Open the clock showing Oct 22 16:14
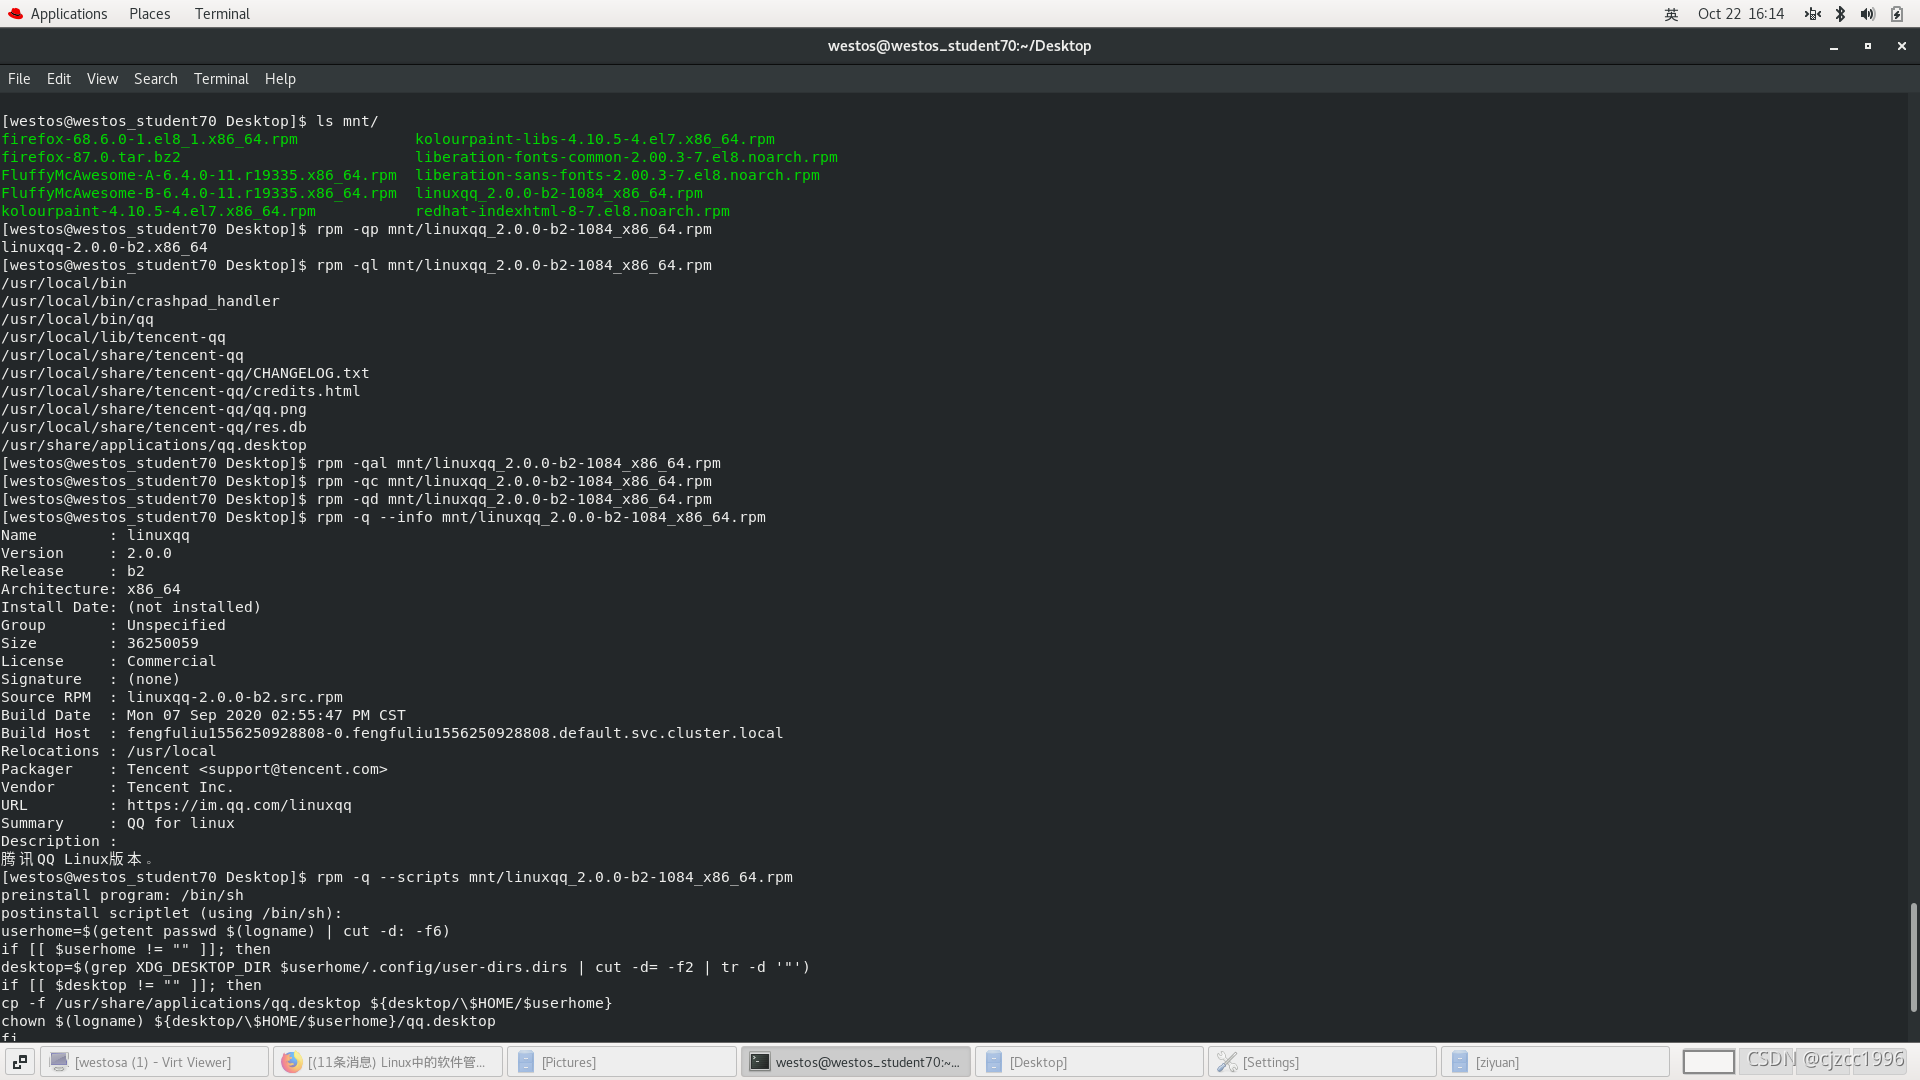The image size is (1920, 1080). [1740, 14]
